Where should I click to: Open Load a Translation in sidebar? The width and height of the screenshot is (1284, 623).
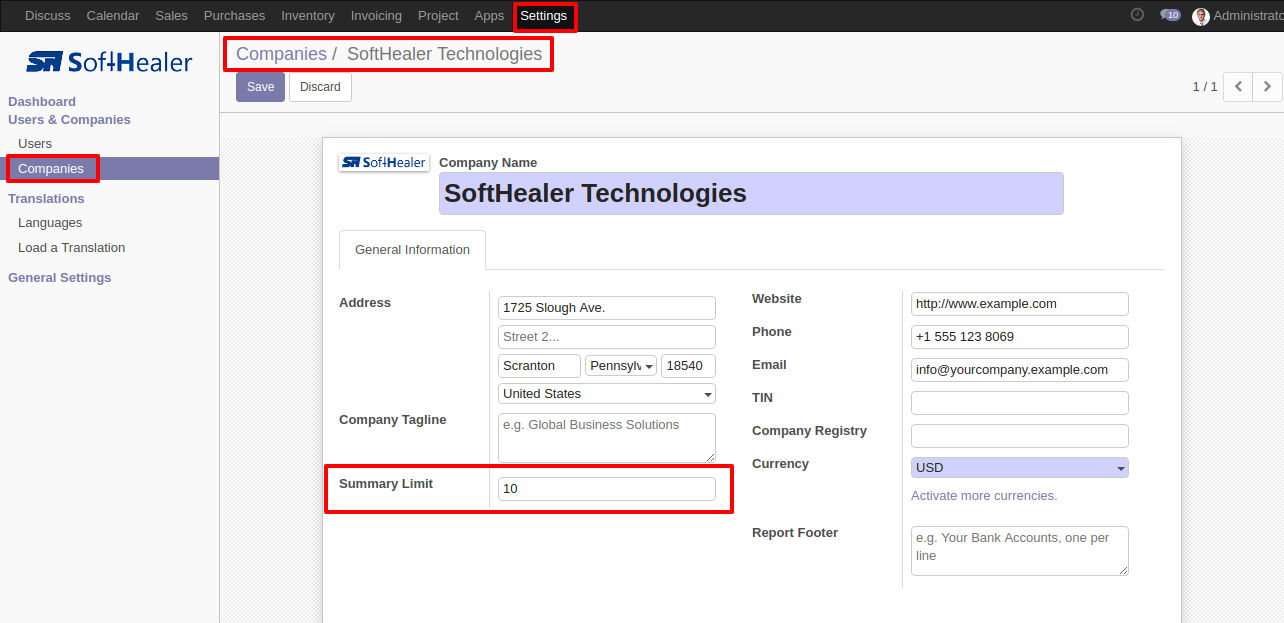tap(71, 248)
